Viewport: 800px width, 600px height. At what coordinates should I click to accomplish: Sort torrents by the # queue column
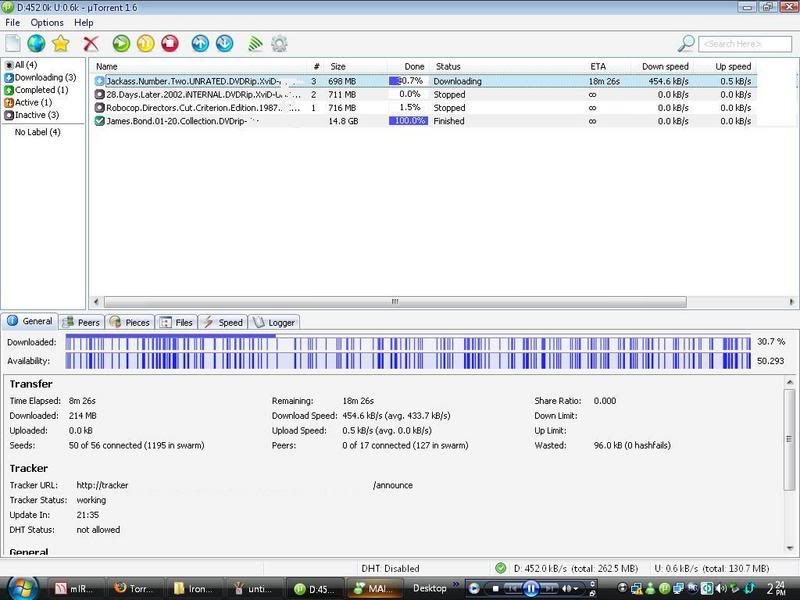pyautogui.click(x=317, y=66)
